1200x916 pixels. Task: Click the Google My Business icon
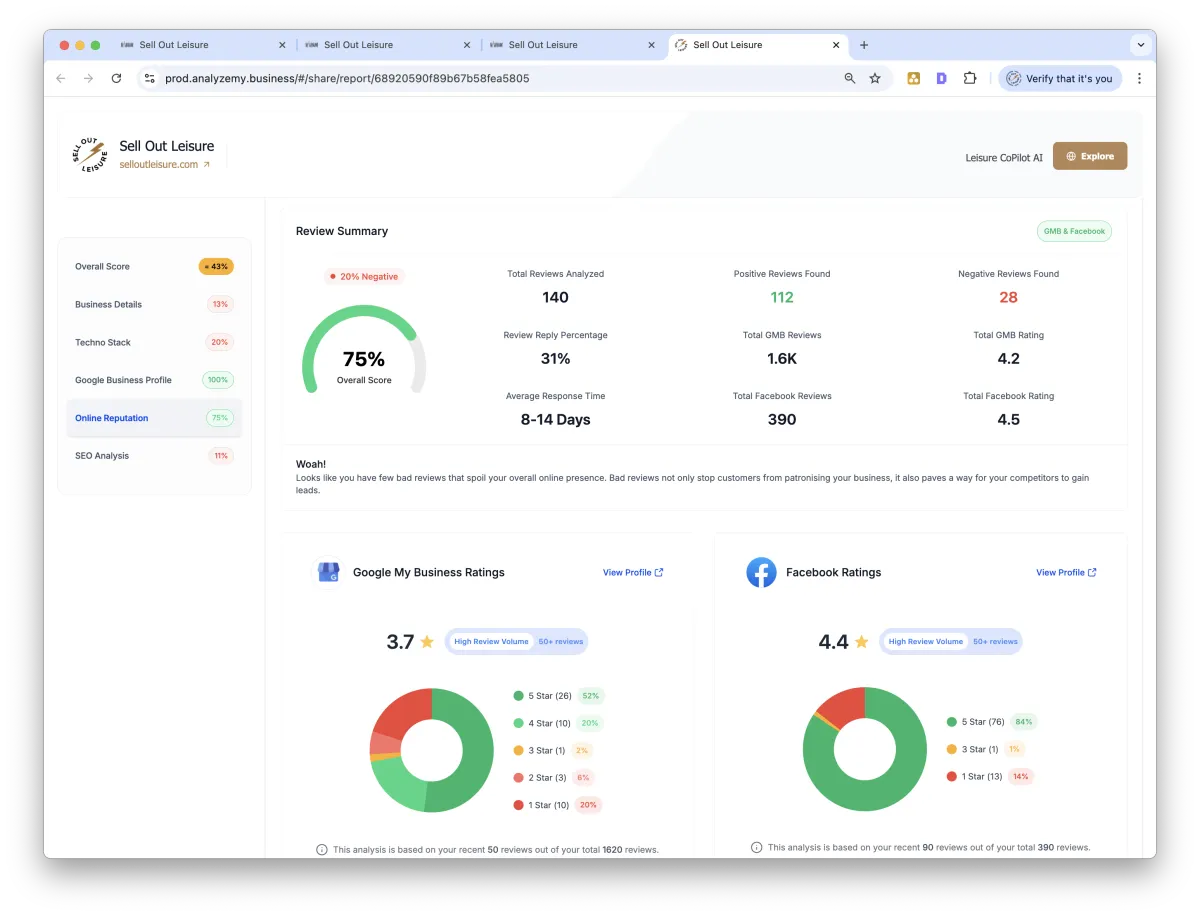tap(328, 572)
